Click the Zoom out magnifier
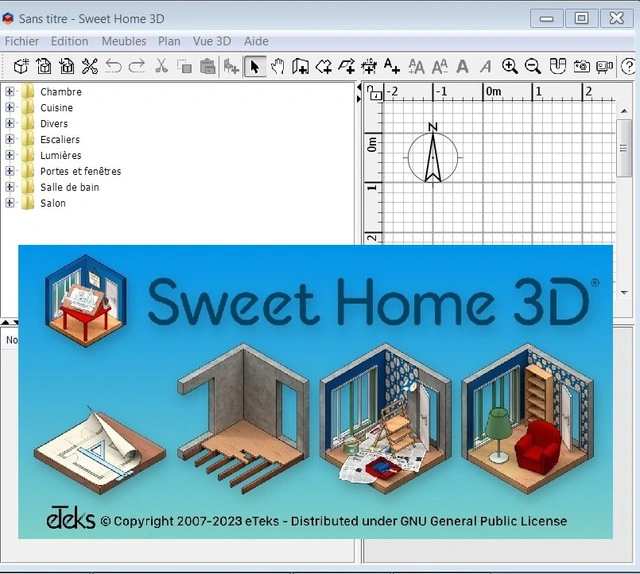640x574 pixels. [533, 66]
